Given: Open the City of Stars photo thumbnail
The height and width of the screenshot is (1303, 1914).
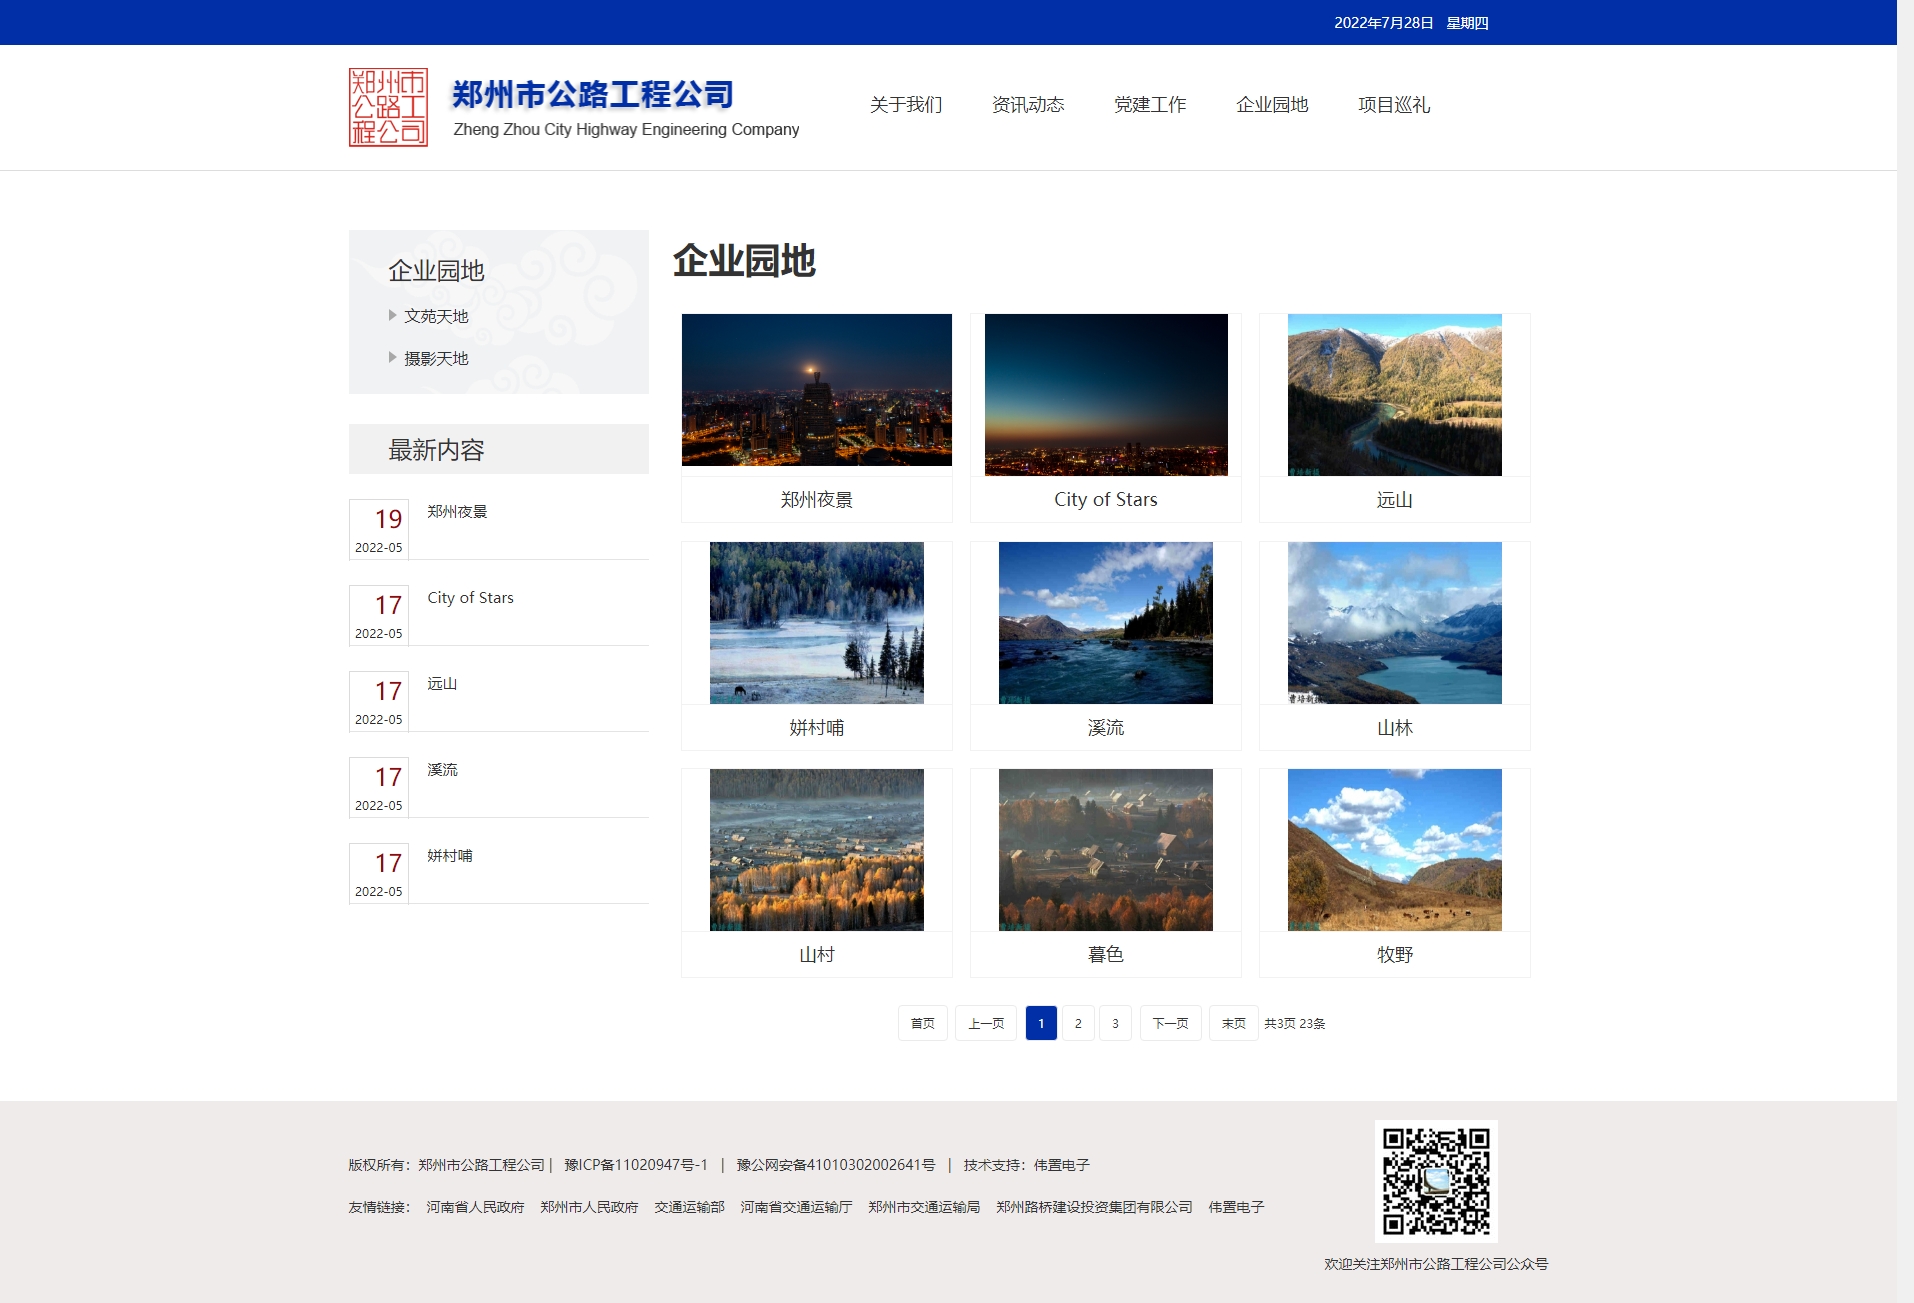Looking at the screenshot, I should pyautogui.click(x=1105, y=390).
